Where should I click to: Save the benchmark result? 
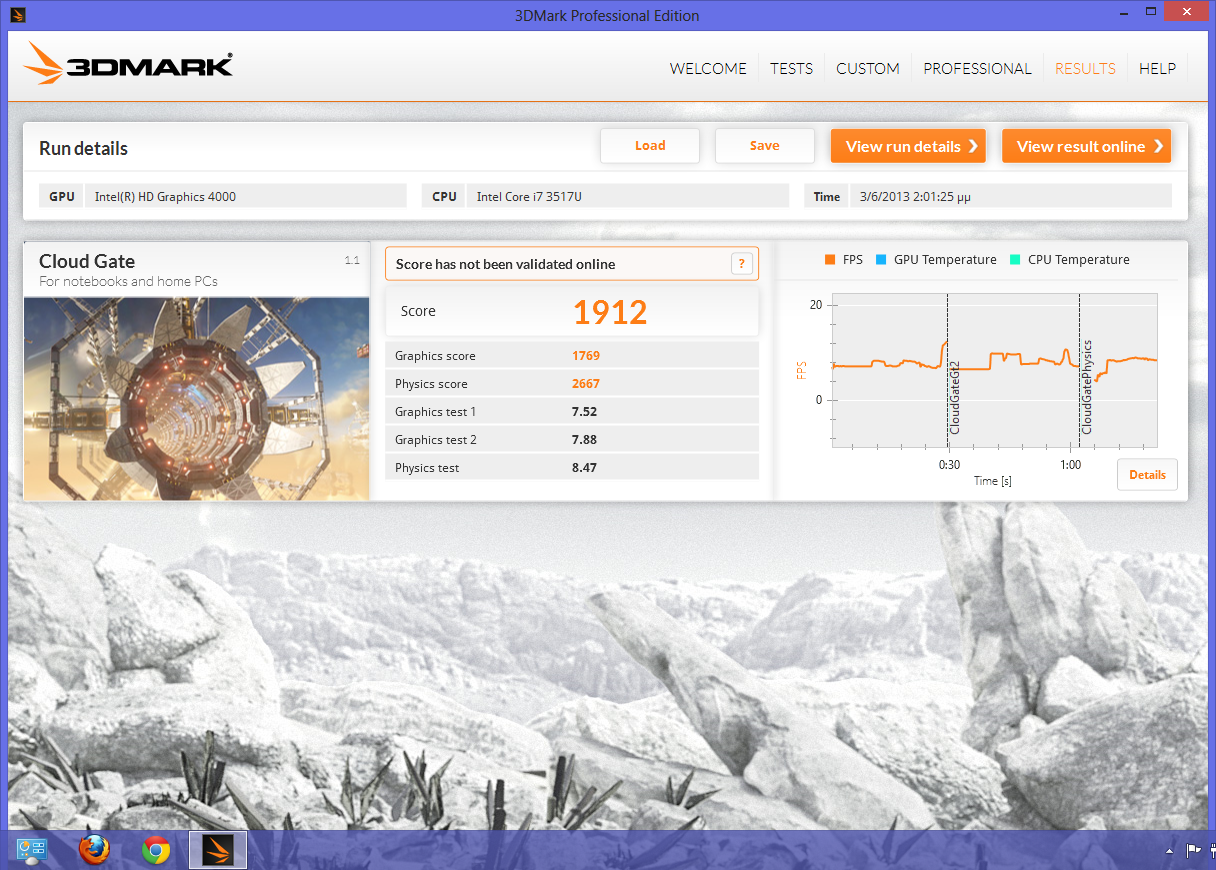pos(764,146)
